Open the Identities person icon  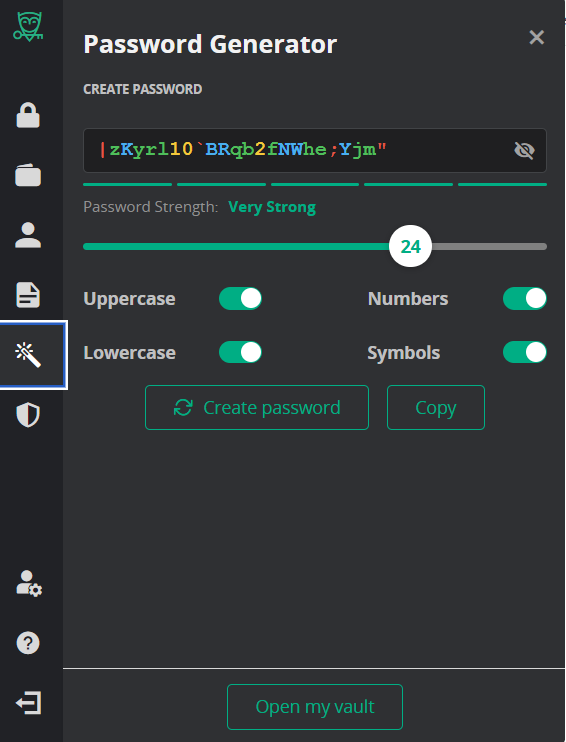(28, 235)
